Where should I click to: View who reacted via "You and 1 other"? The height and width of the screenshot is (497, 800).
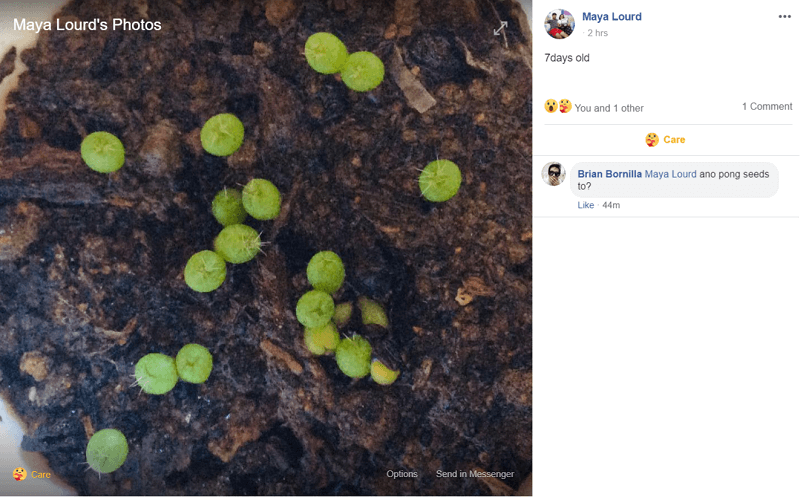coord(609,108)
